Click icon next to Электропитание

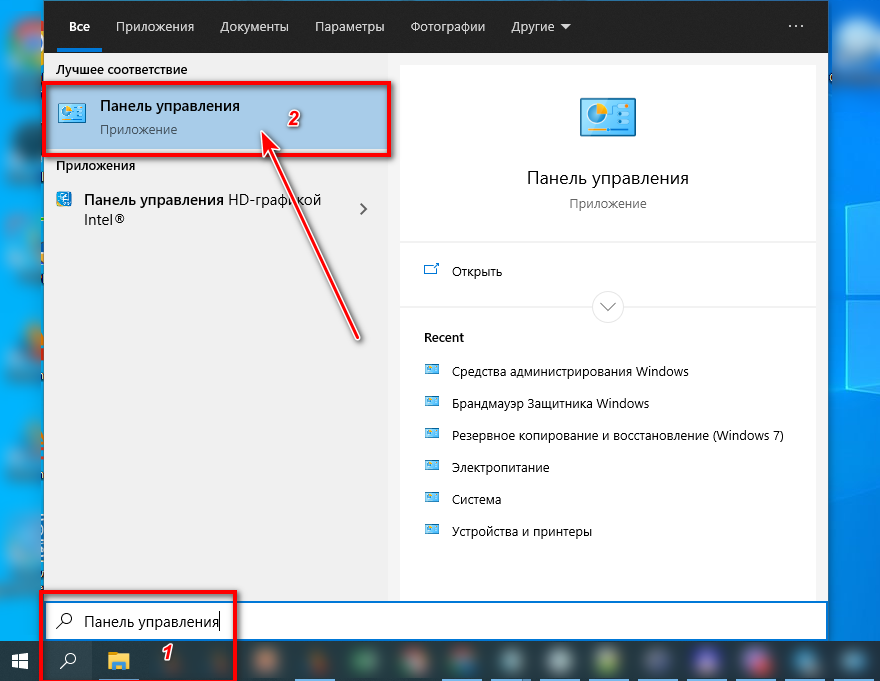pos(432,465)
